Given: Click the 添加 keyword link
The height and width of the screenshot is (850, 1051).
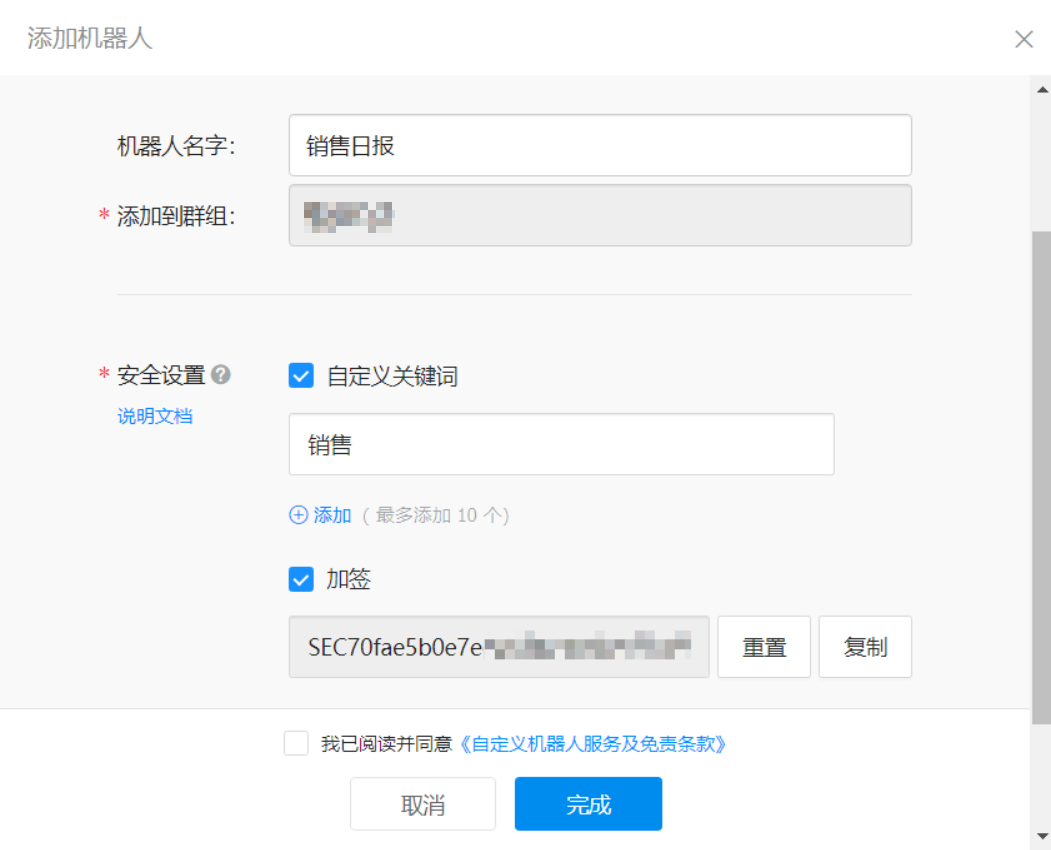Looking at the screenshot, I should point(332,515).
